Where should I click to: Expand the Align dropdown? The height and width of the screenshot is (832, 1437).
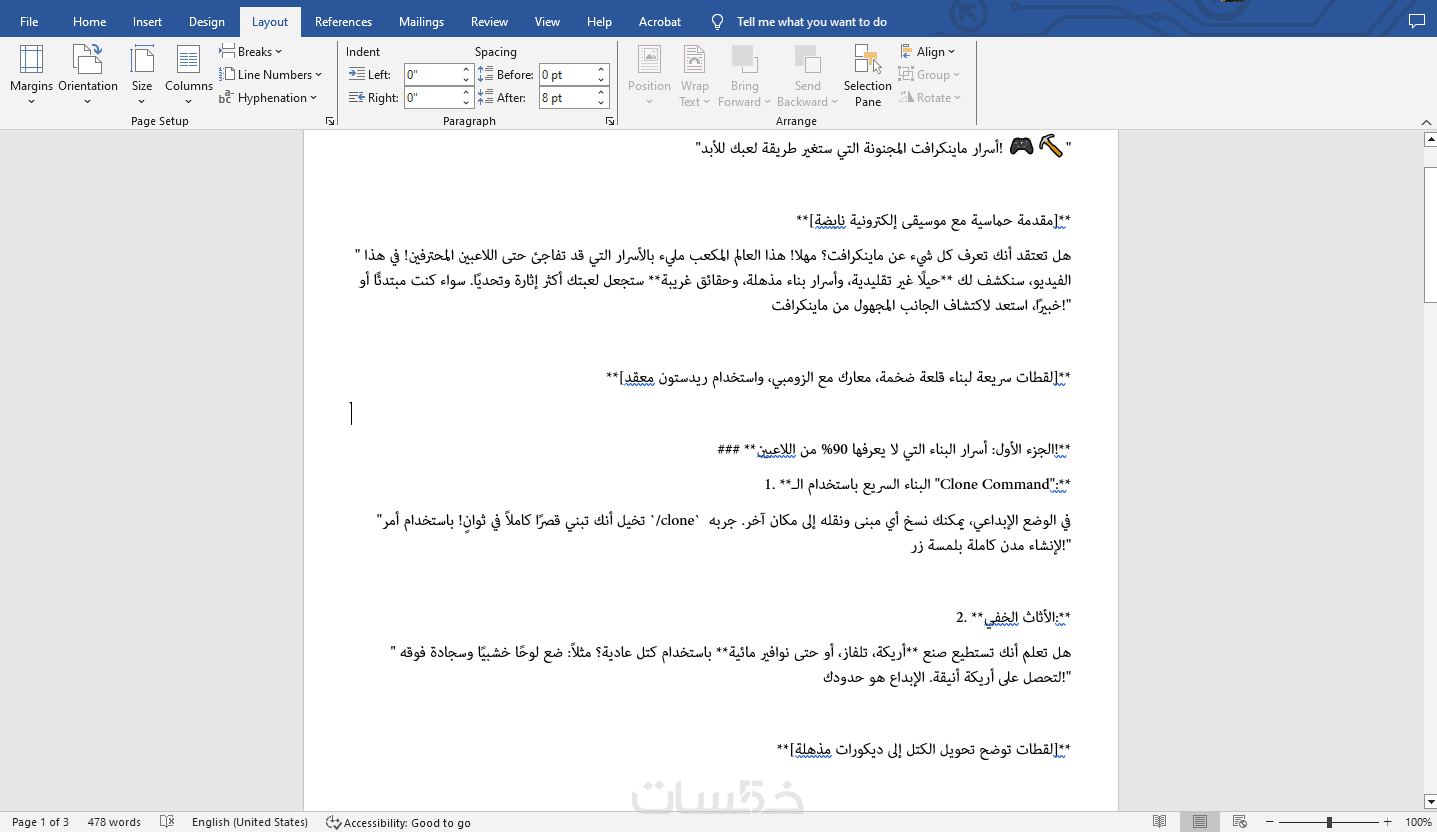[x=928, y=51]
